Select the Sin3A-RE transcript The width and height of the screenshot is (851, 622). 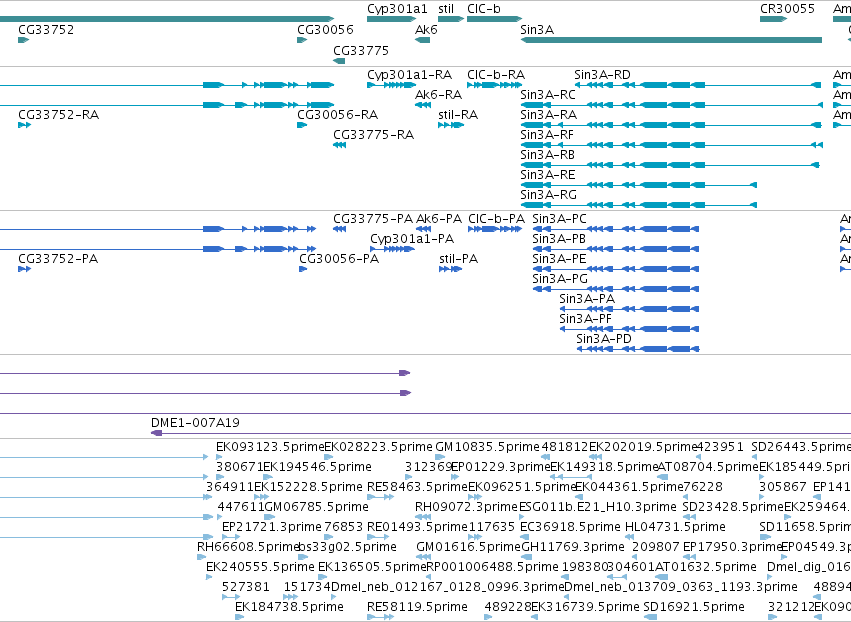(638, 185)
